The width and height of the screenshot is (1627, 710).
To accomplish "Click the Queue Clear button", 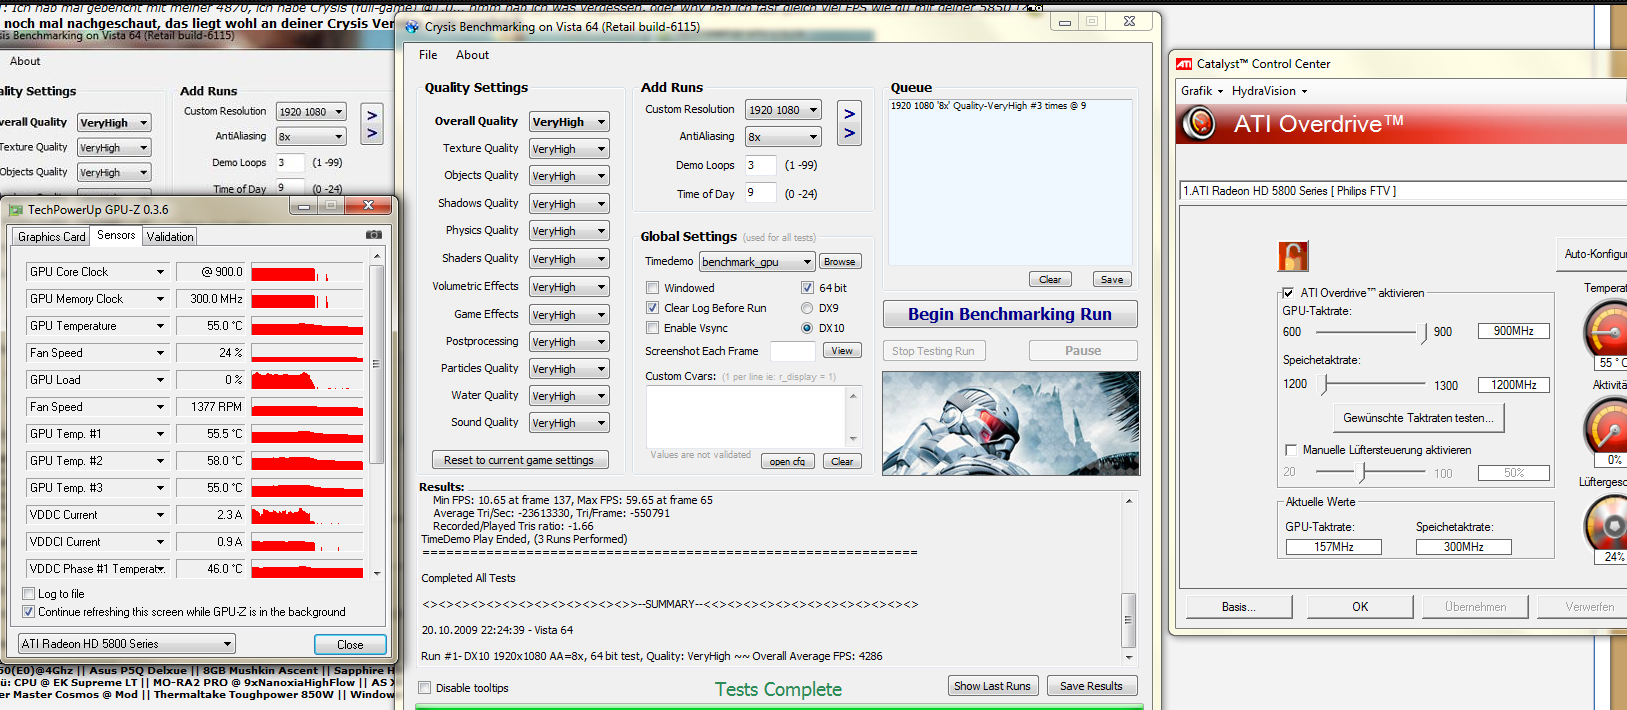I will tap(1050, 280).
